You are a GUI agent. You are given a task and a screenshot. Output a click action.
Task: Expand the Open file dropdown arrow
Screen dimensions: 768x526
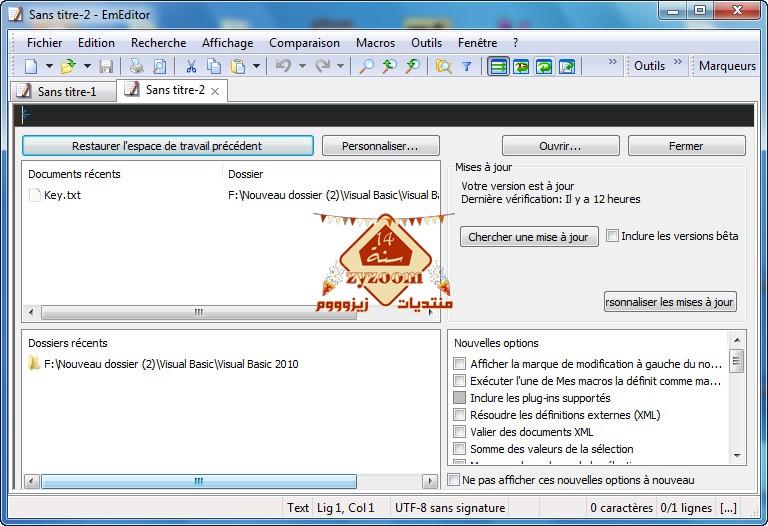click(87, 66)
